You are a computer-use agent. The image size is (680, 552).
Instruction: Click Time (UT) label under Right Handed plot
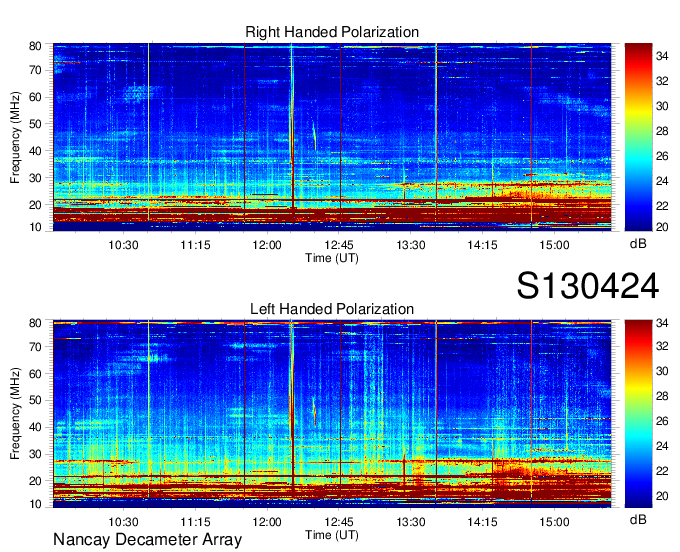tap(332, 258)
